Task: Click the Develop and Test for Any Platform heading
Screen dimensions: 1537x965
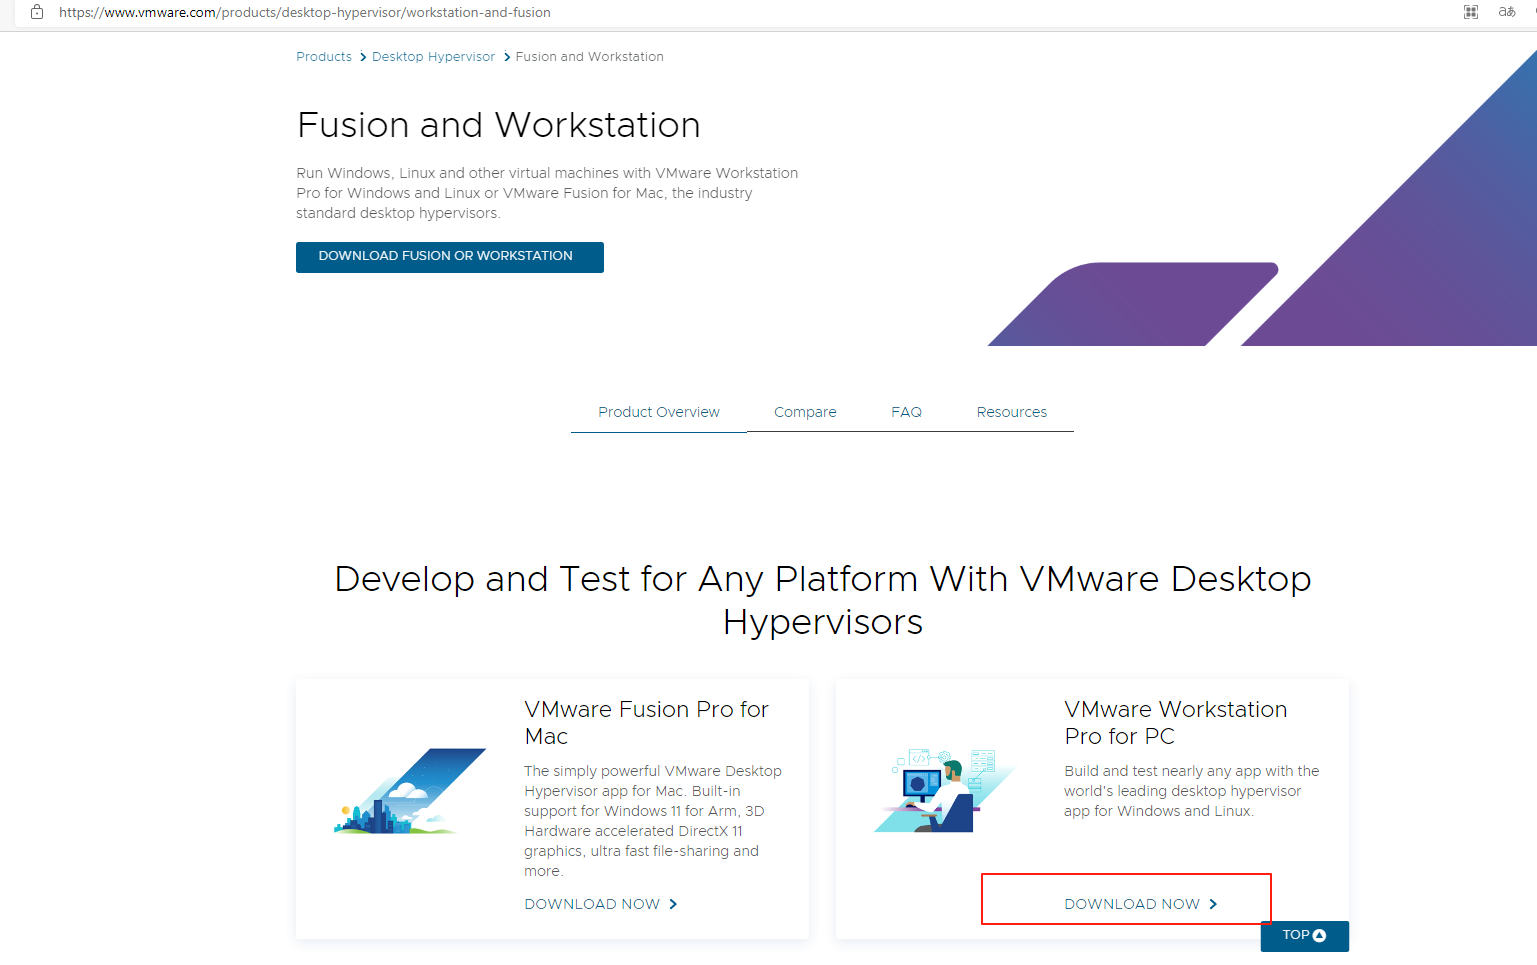Action: pos(823,600)
